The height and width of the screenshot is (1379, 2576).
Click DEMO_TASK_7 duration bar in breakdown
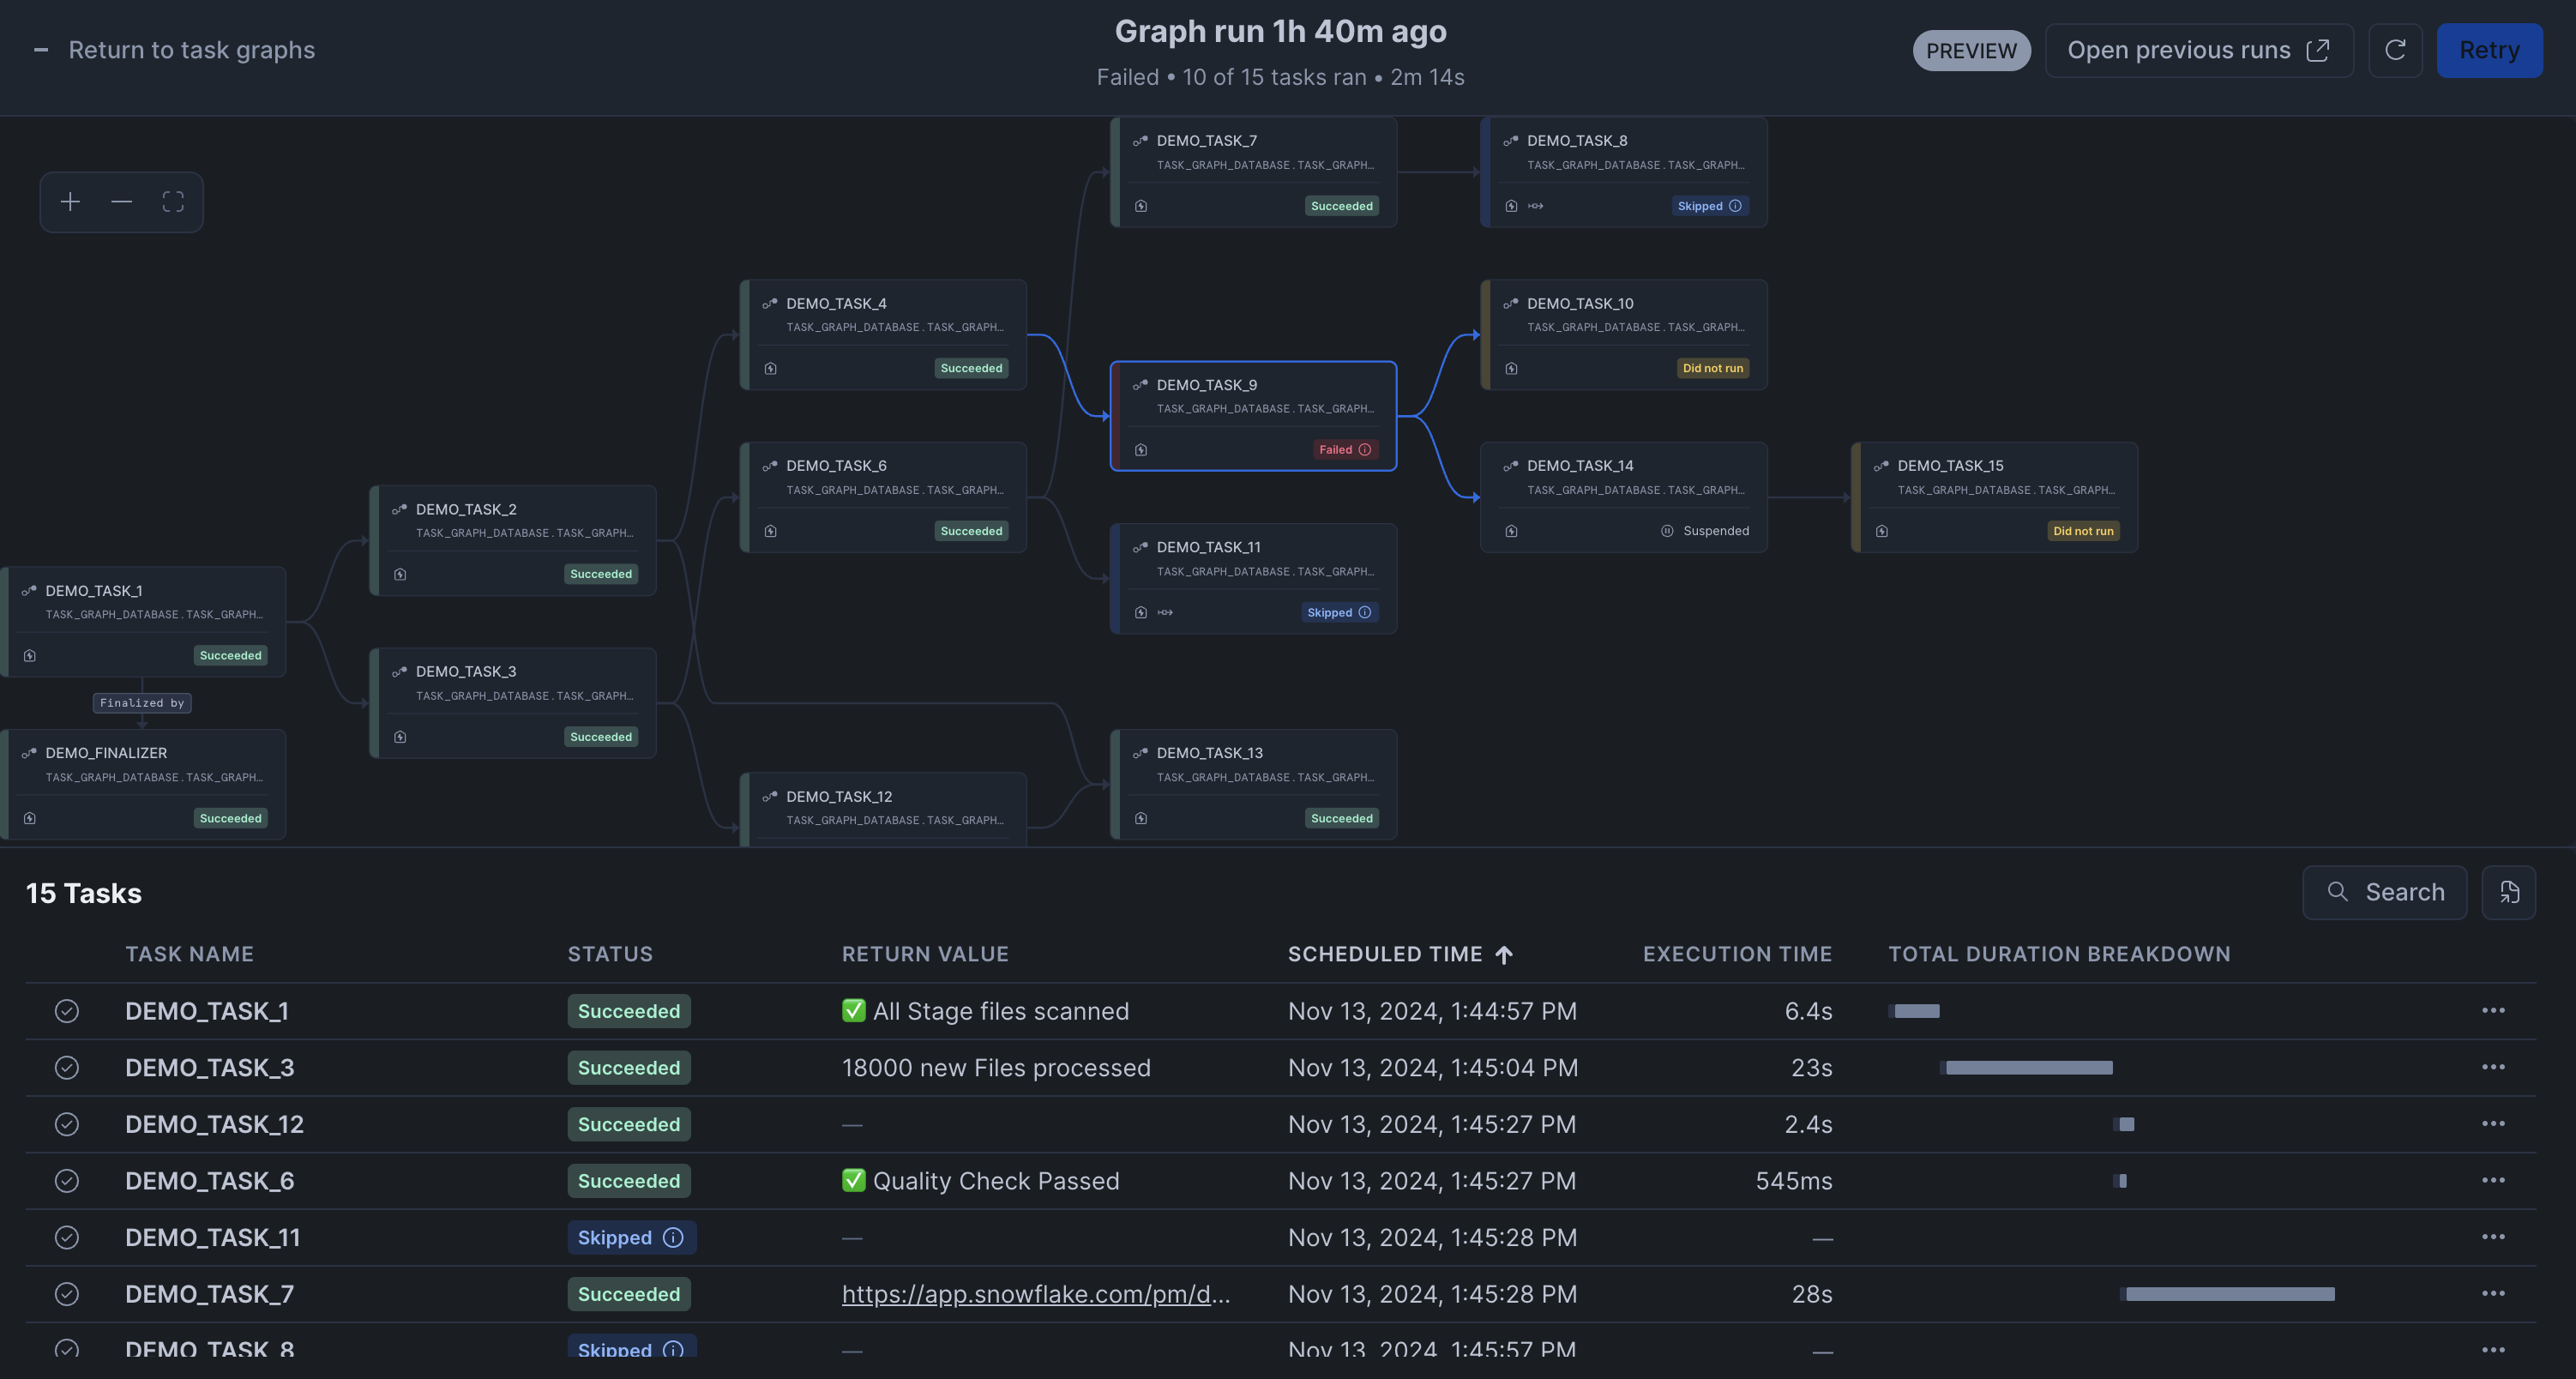pyautogui.click(x=2228, y=1294)
